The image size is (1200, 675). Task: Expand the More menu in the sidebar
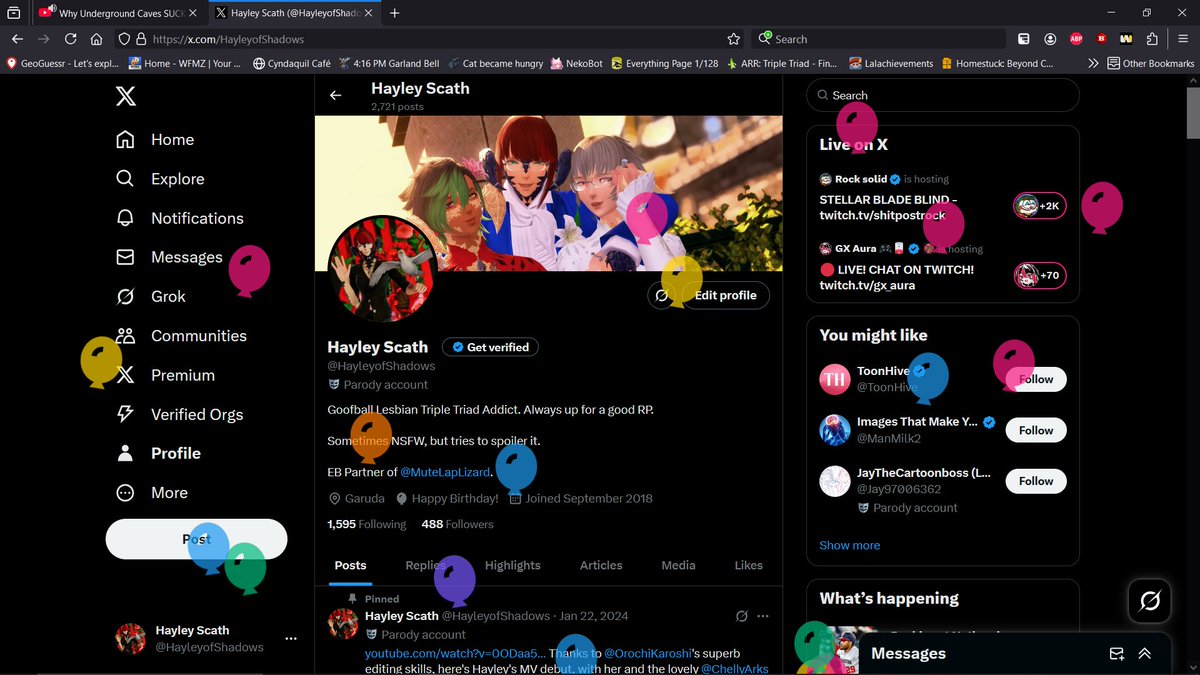click(152, 493)
